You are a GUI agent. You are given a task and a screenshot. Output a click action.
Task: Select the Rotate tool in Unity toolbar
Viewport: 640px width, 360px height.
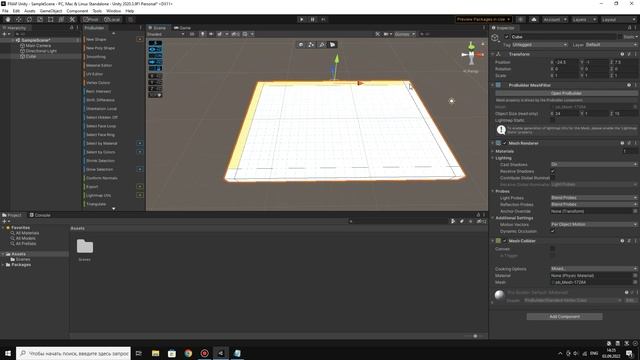click(x=29, y=19)
